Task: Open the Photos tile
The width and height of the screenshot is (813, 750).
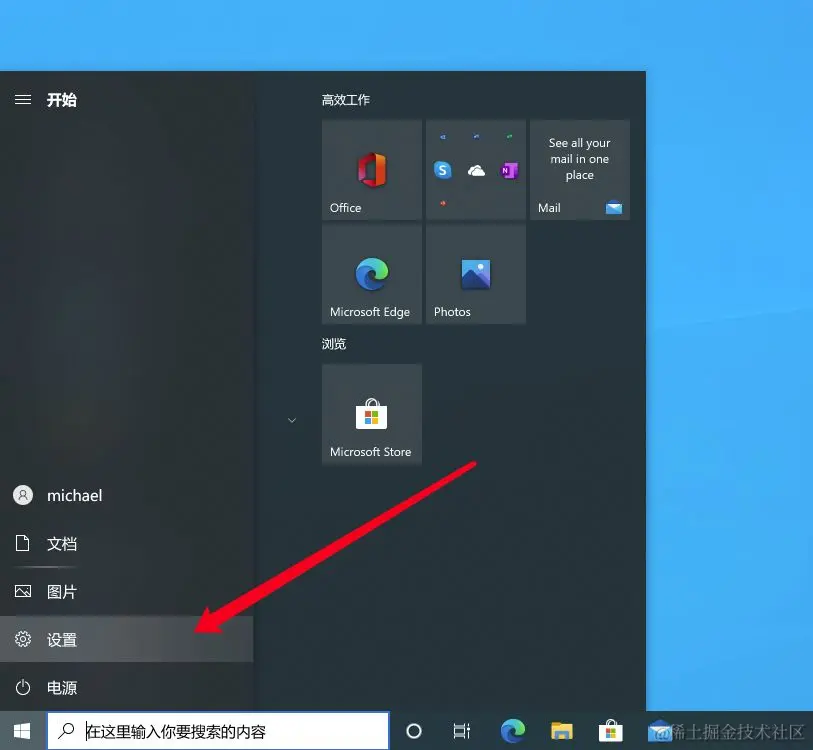Action: pos(476,274)
